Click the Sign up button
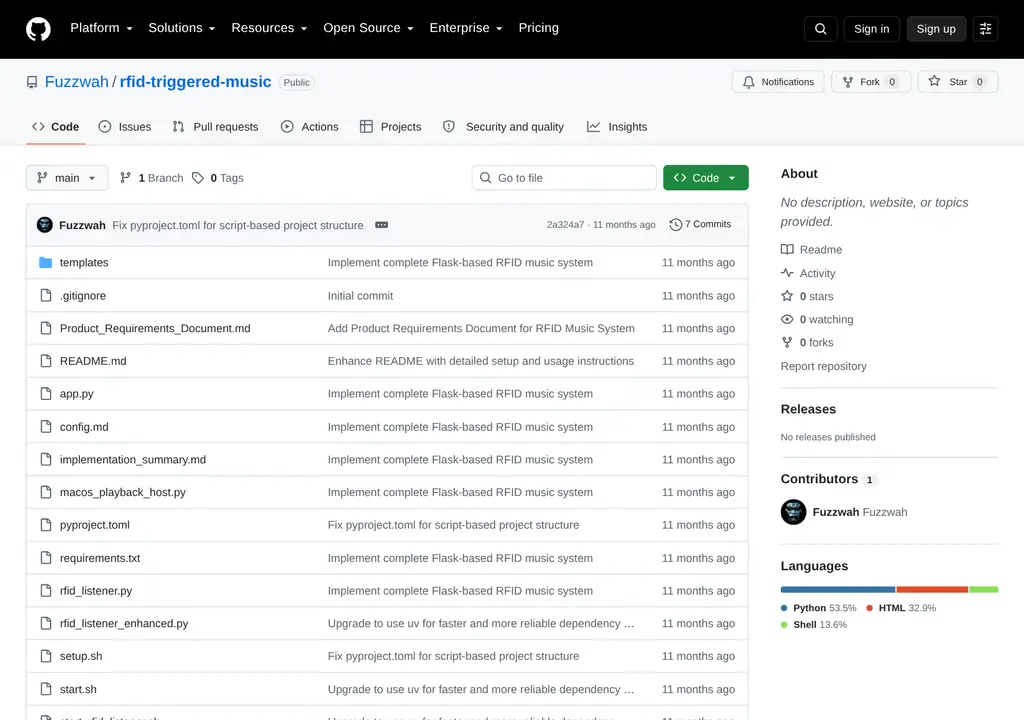1024x720 pixels. coord(936,29)
